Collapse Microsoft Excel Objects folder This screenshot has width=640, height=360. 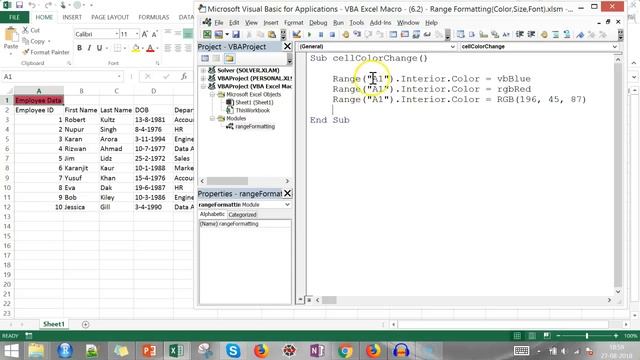click(212, 94)
